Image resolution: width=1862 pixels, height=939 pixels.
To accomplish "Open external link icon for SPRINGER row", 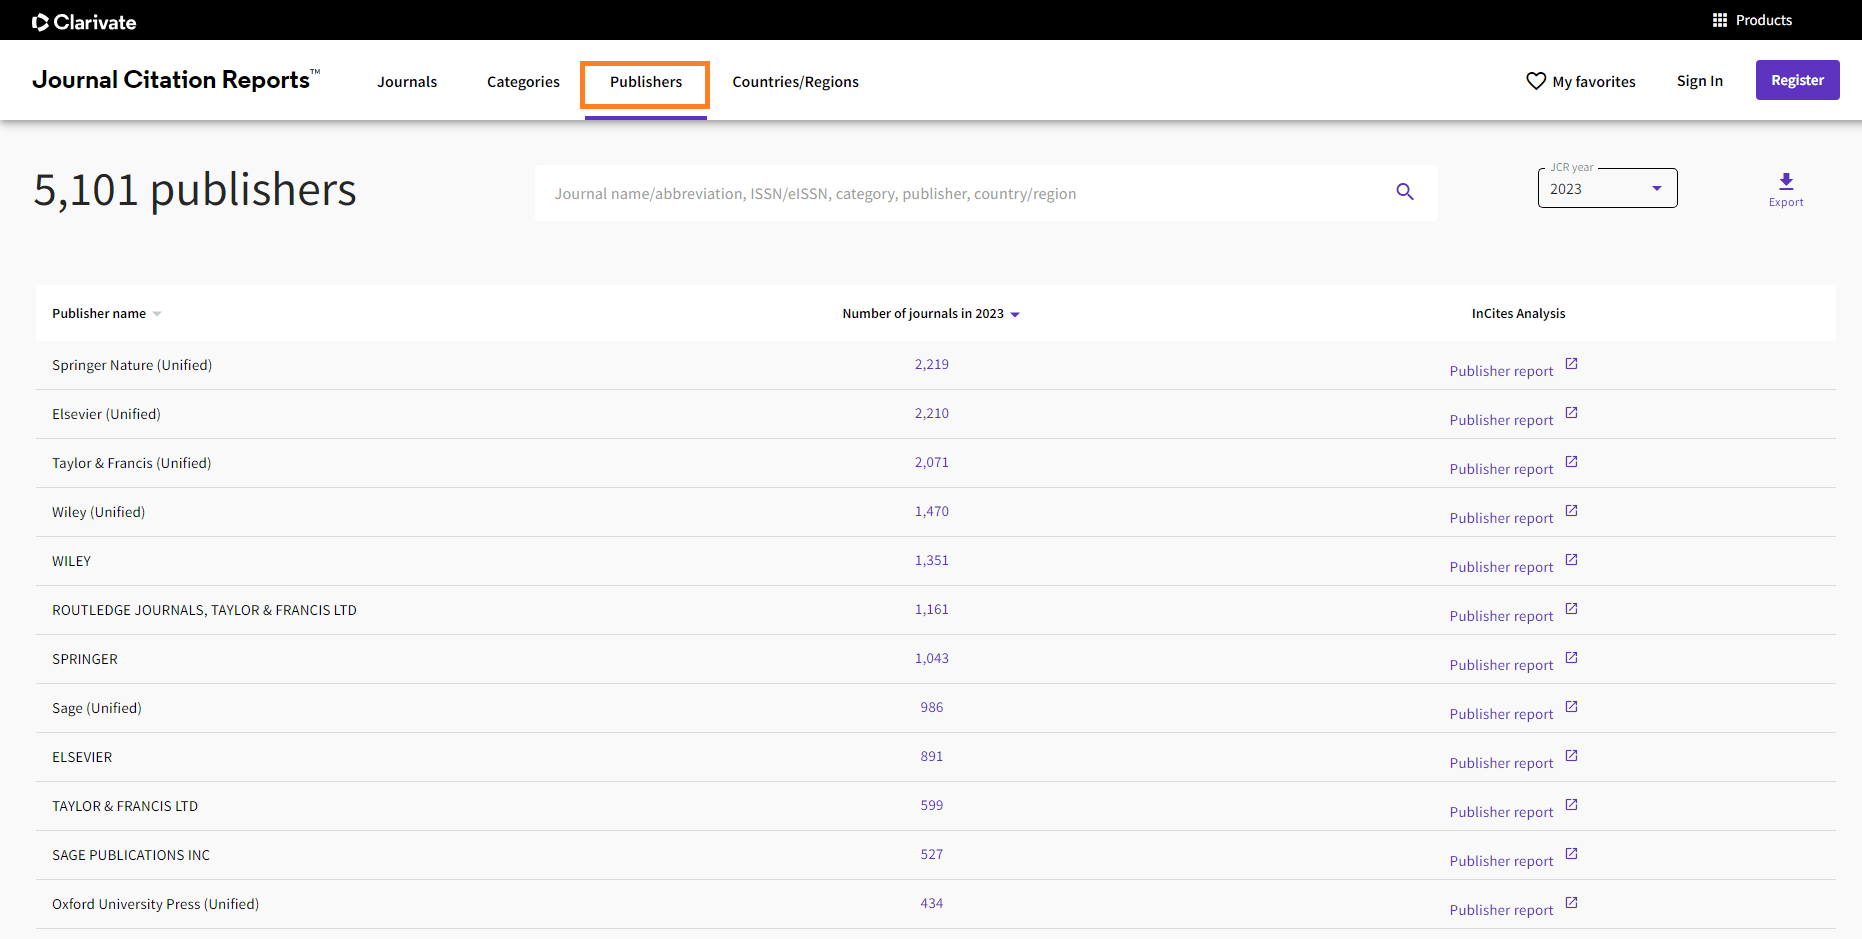I will [1572, 658].
